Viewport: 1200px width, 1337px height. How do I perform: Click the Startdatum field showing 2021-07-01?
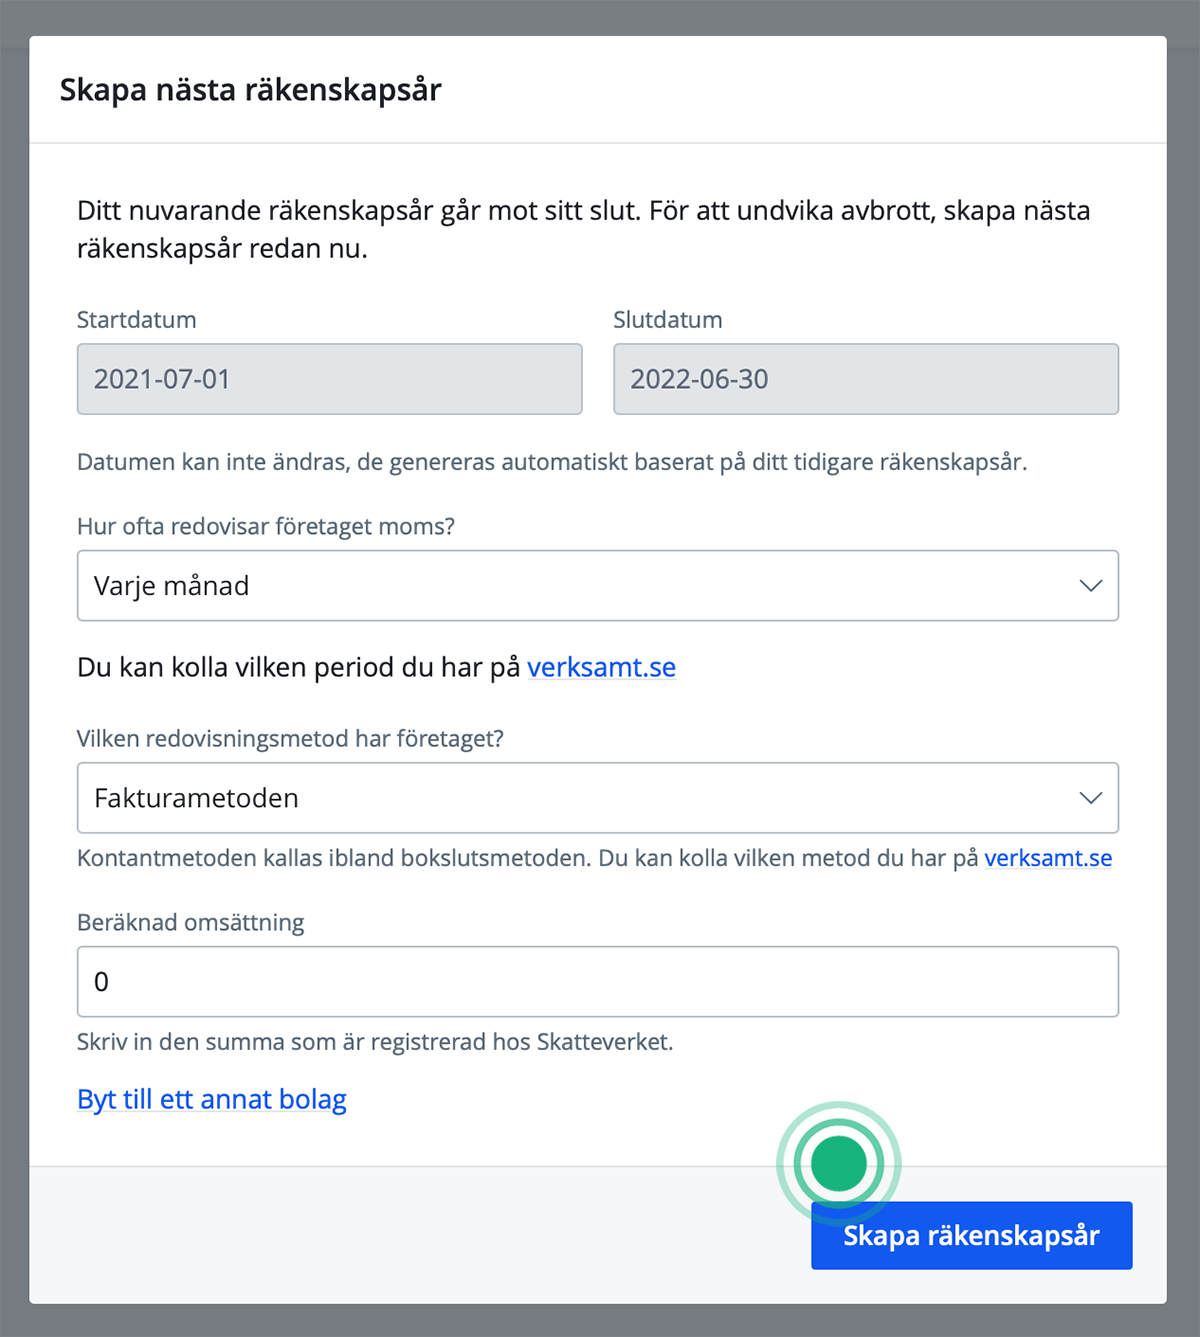coord(329,379)
